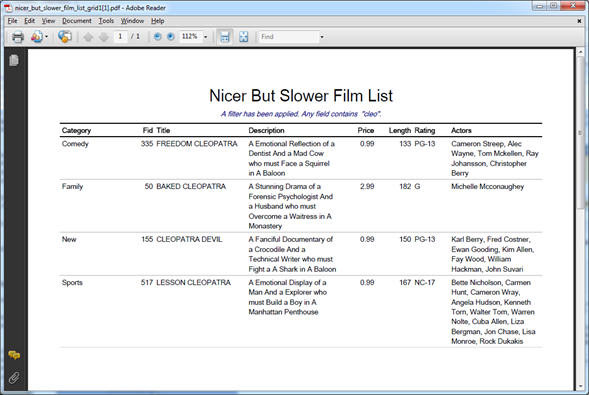Image resolution: width=589 pixels, height=395 pixels.
Task: Click the email/send globe icon
Action: point(65,37)
